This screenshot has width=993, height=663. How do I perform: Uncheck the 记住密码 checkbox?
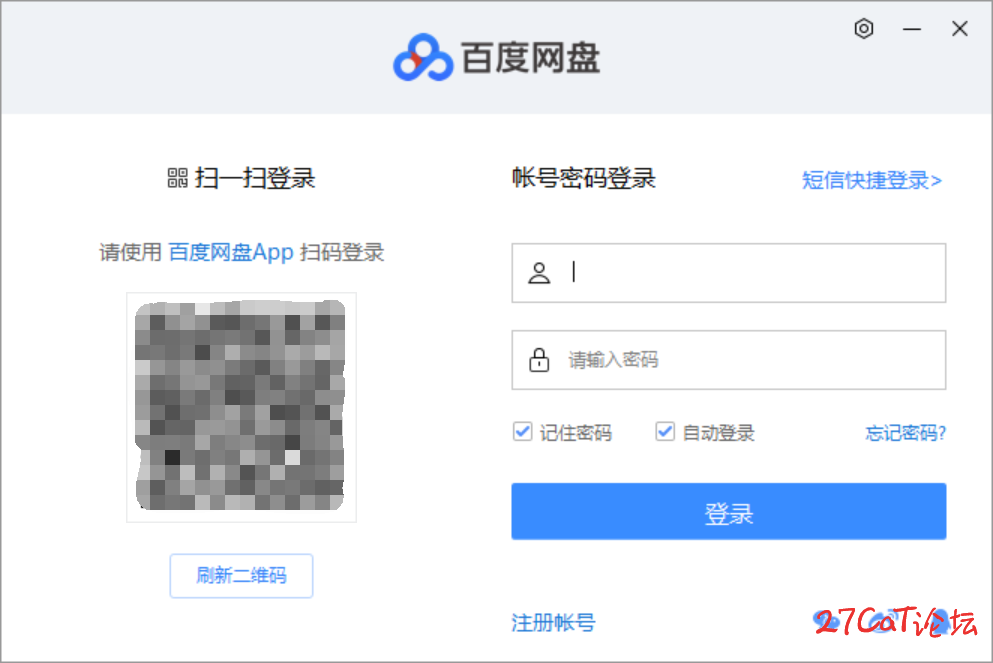click(x=522, y=432)
